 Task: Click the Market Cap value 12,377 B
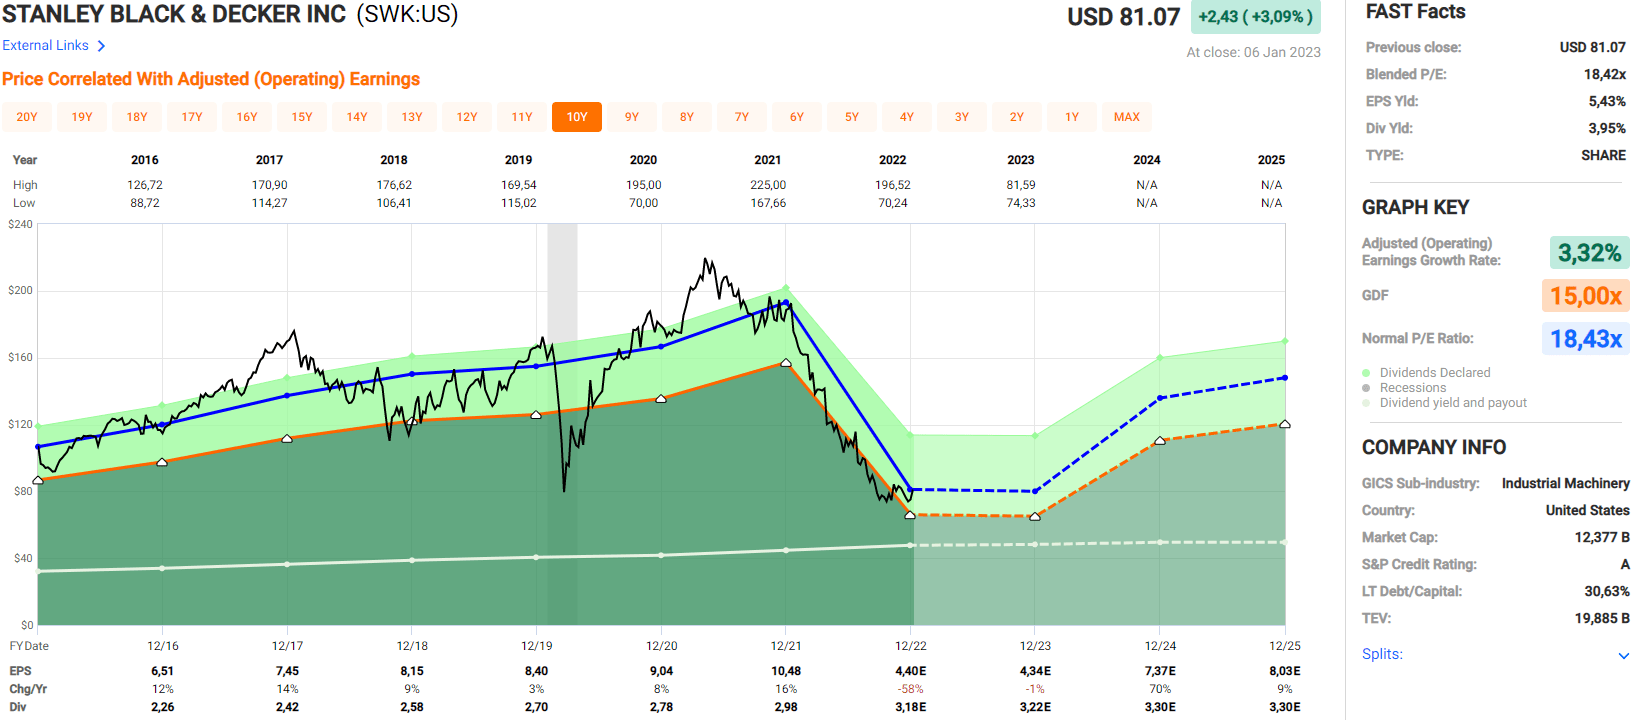pos(1602,537)
